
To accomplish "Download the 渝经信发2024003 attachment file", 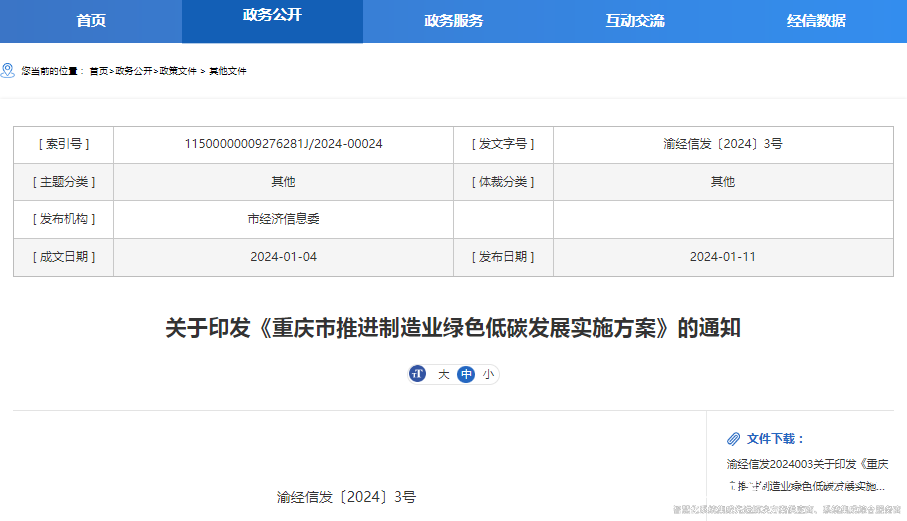I will click(806, 474).
